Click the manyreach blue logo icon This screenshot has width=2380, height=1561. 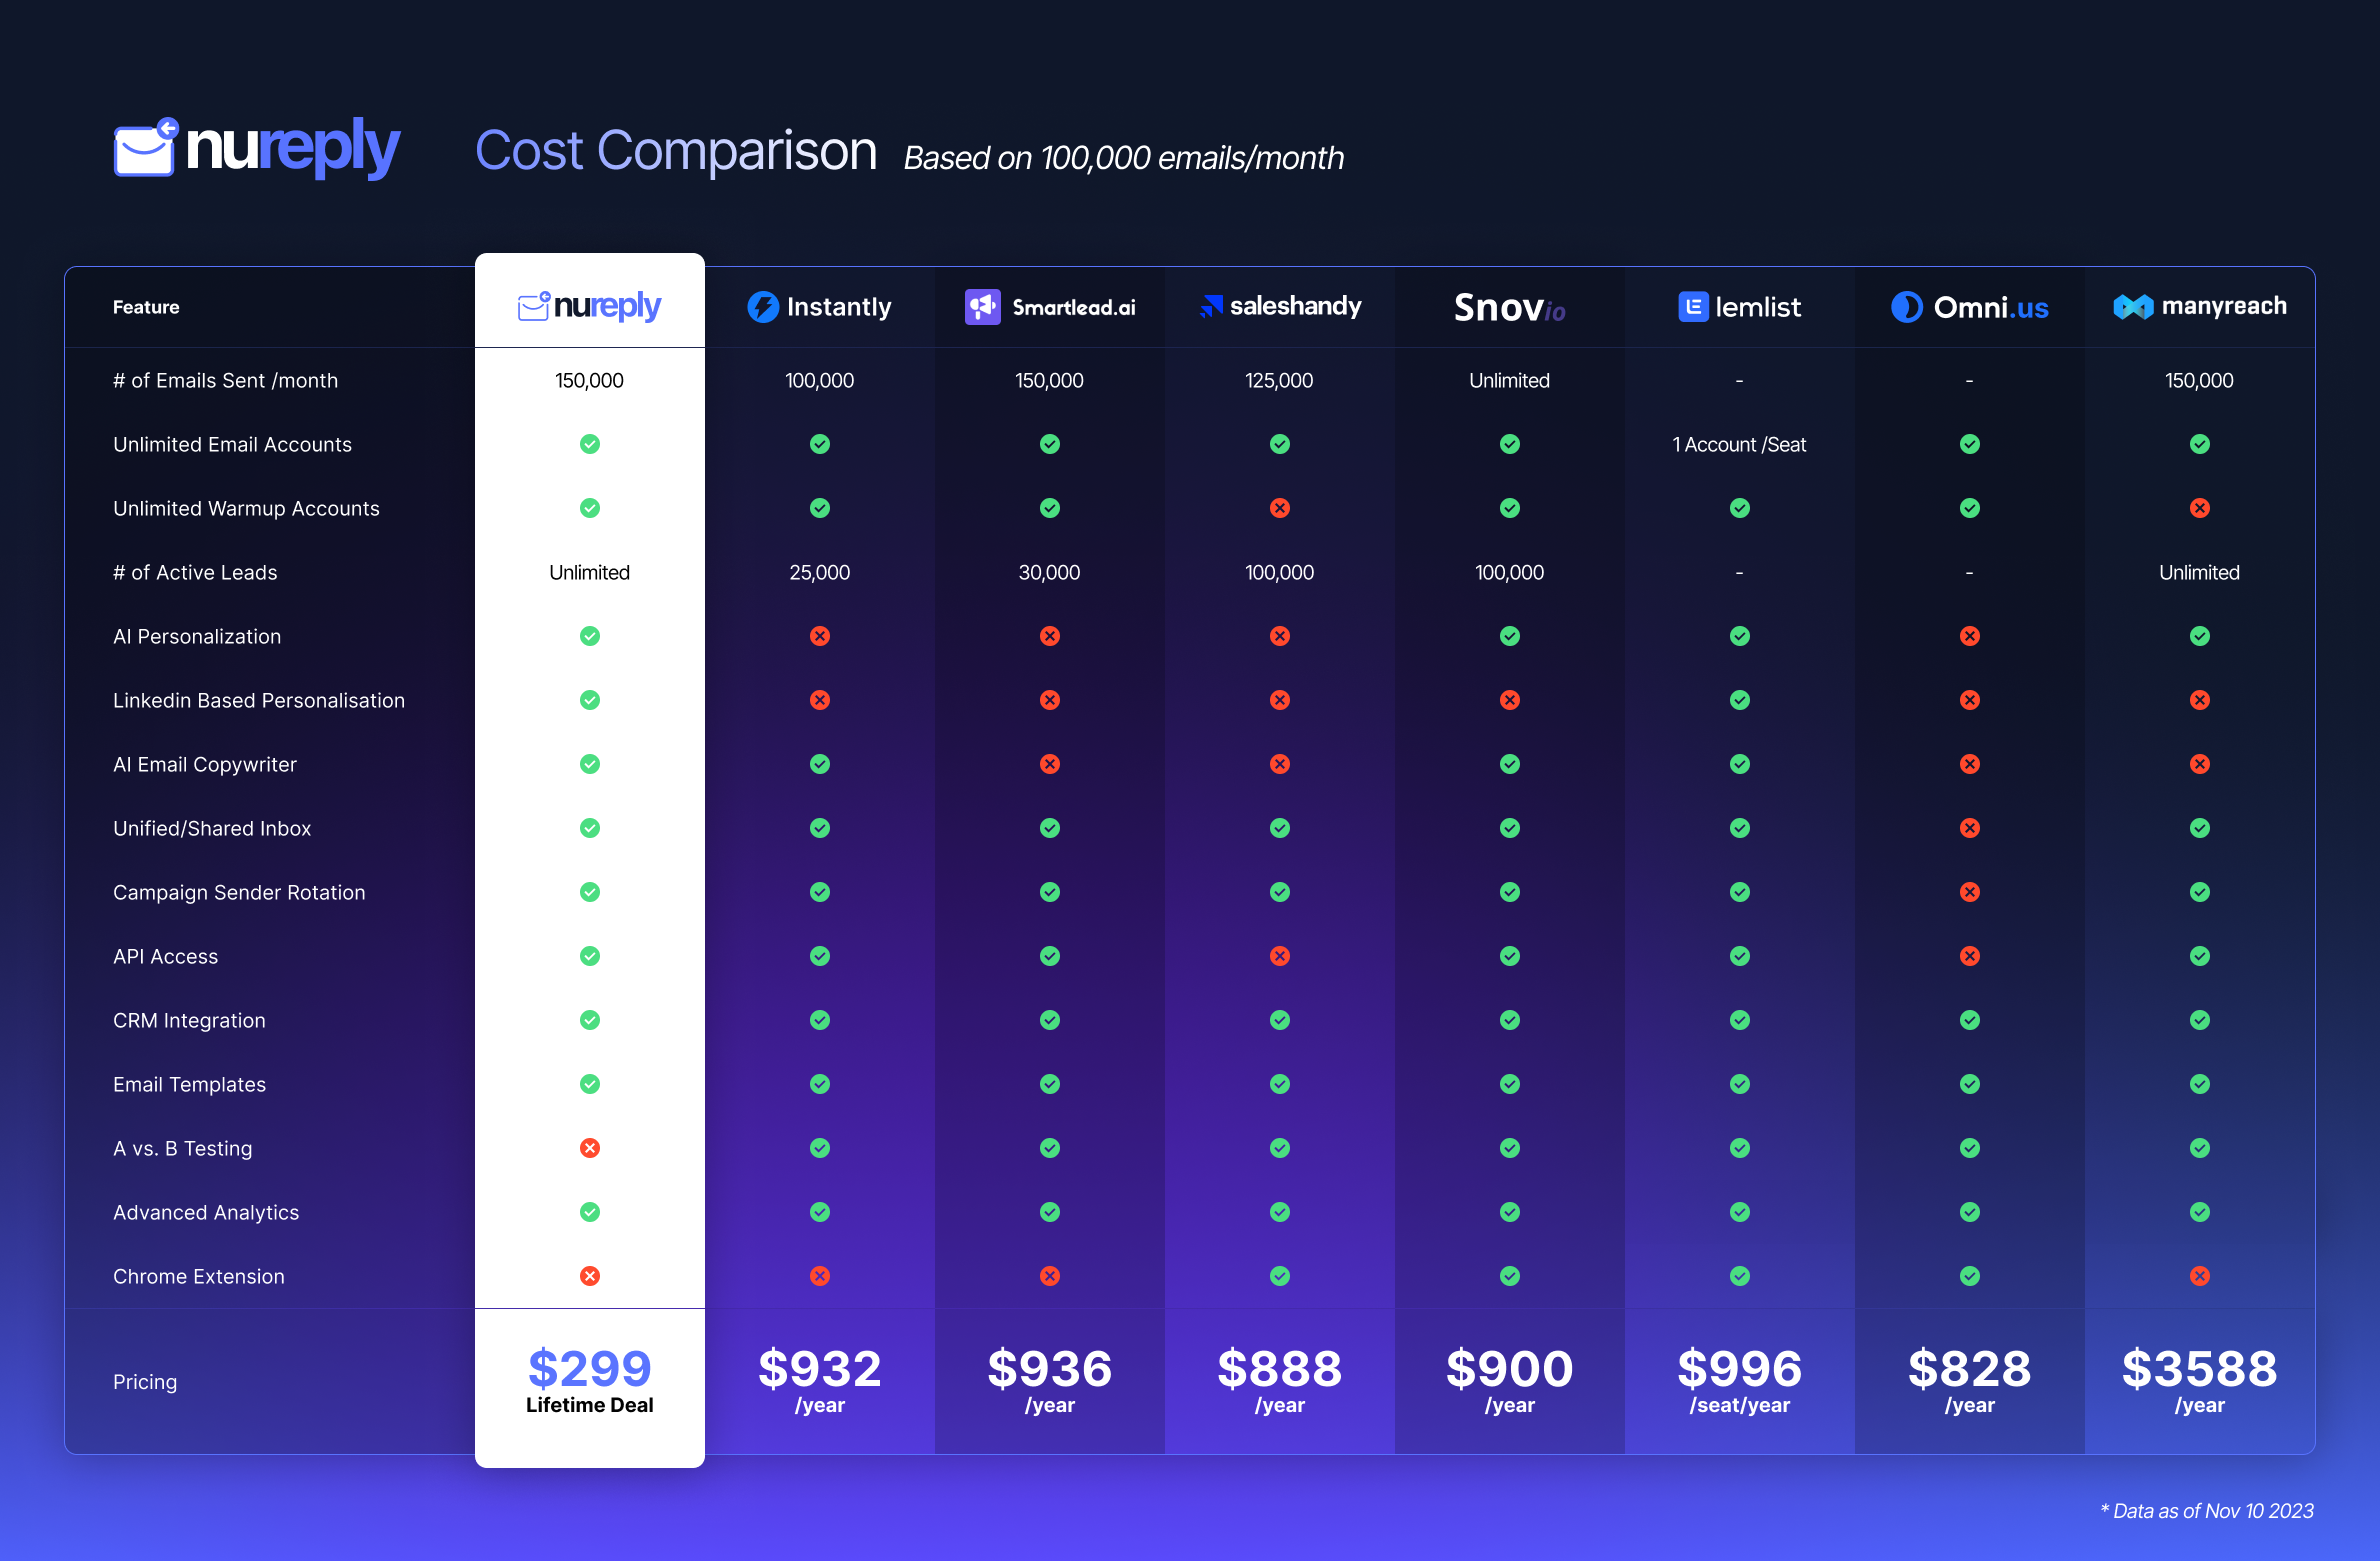[2132, 307]
